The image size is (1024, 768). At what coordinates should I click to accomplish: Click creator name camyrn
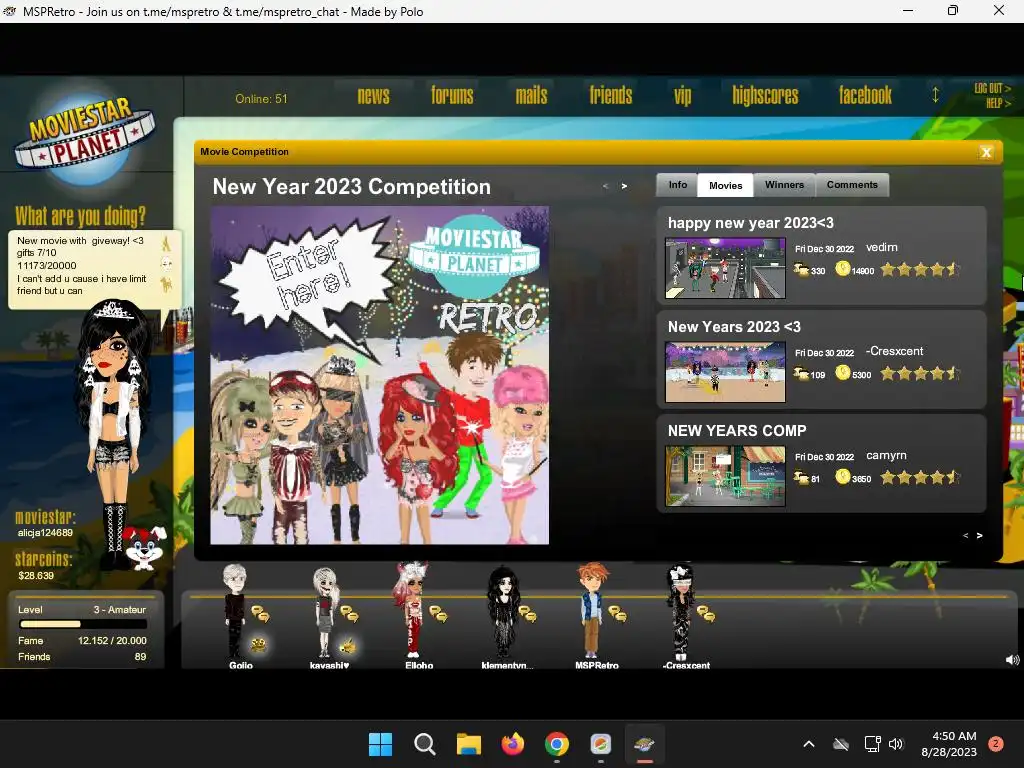[886, 456]
